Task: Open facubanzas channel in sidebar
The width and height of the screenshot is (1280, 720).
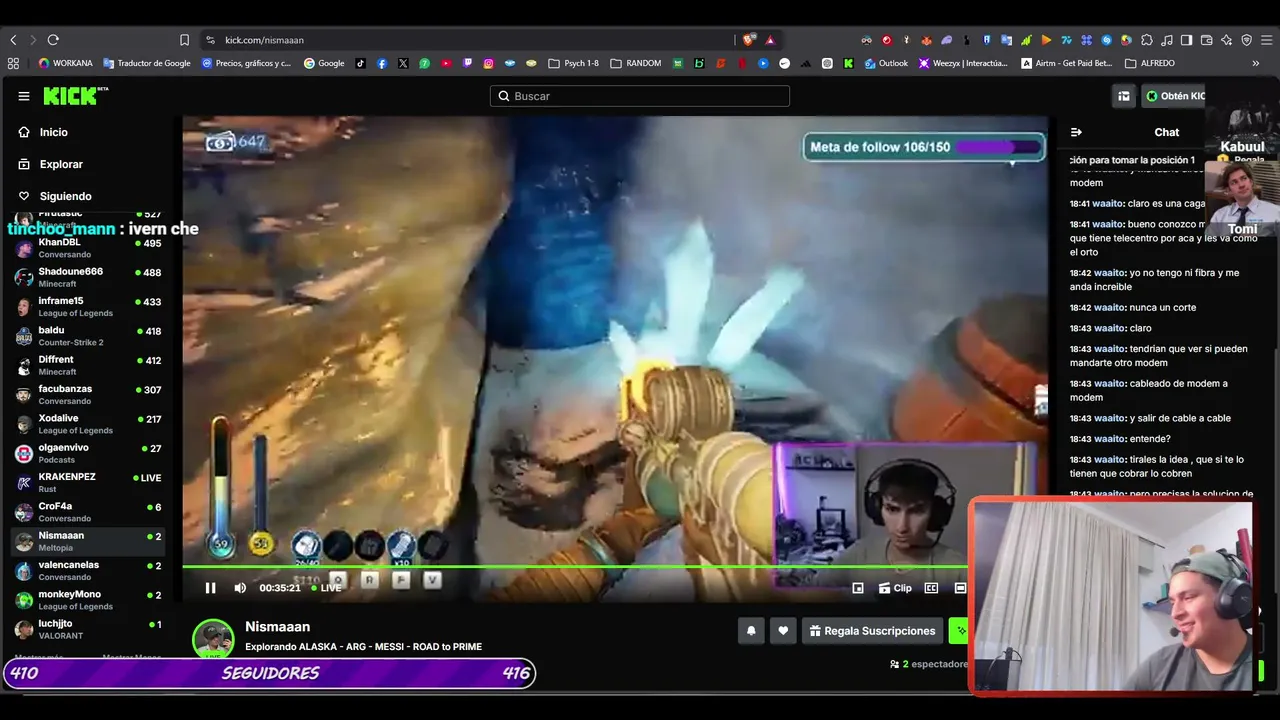Action: [88, 394]
